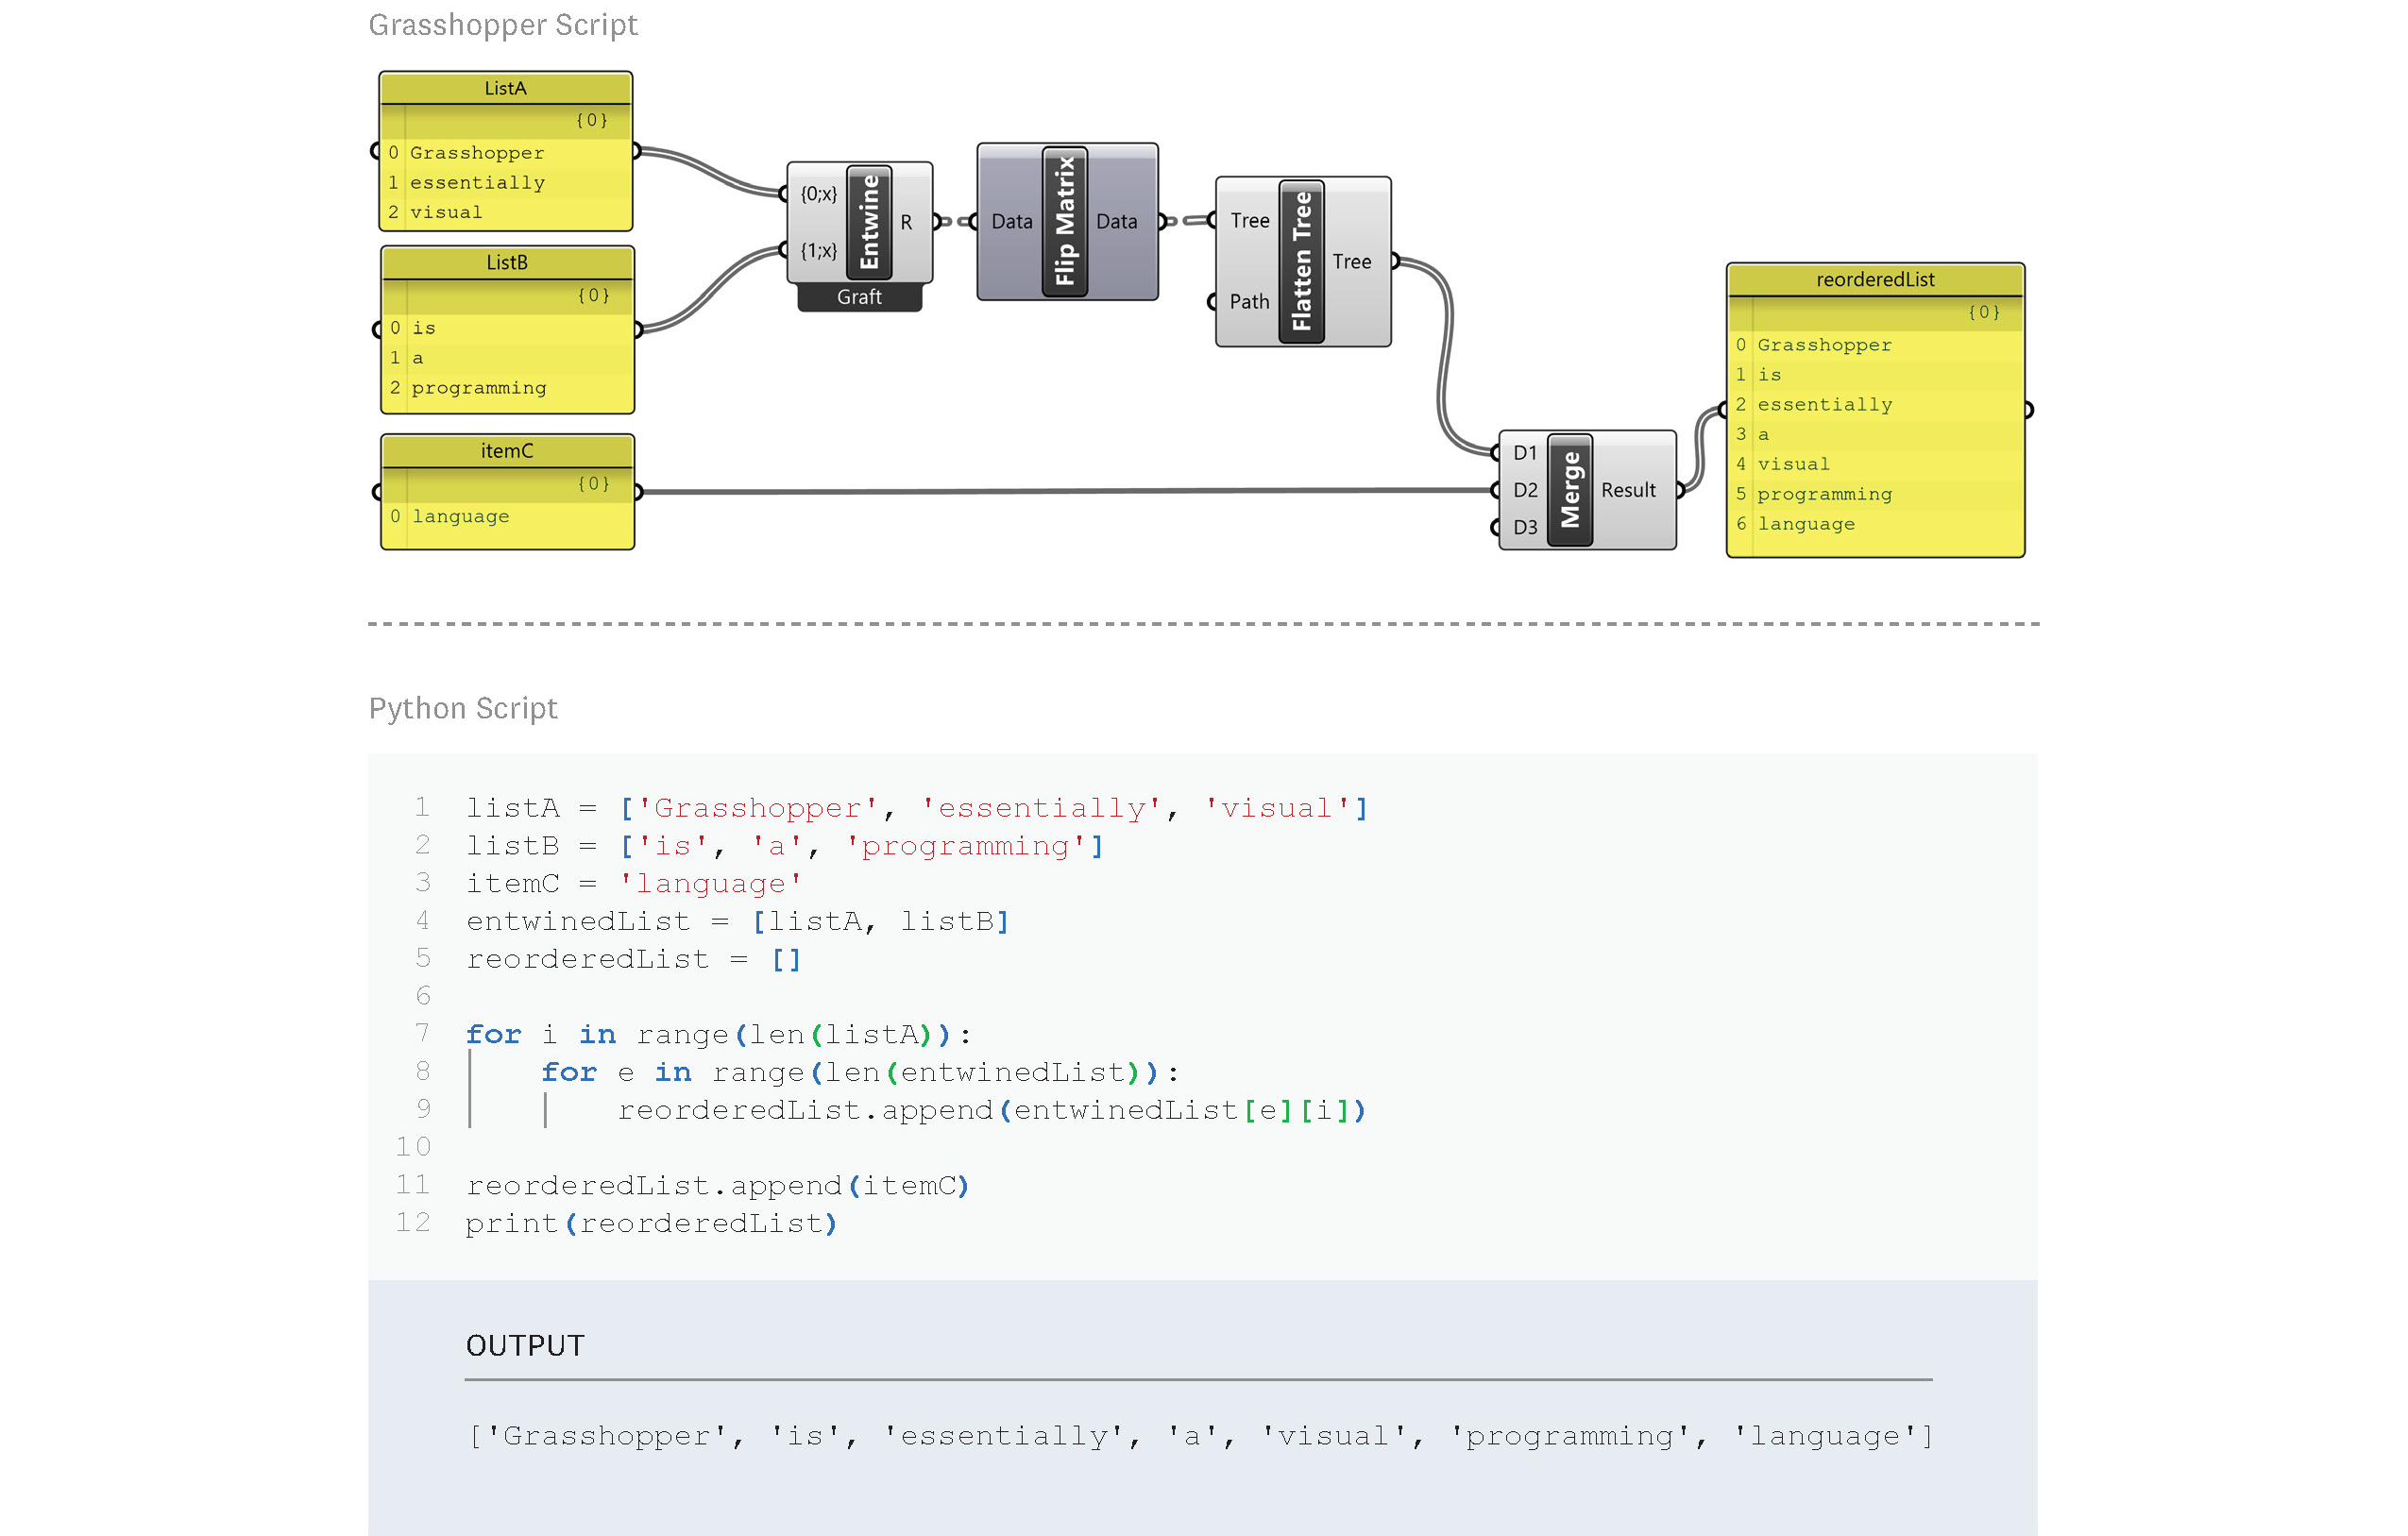Click the Tree output port of Flatten Tree

point(1395,261)
